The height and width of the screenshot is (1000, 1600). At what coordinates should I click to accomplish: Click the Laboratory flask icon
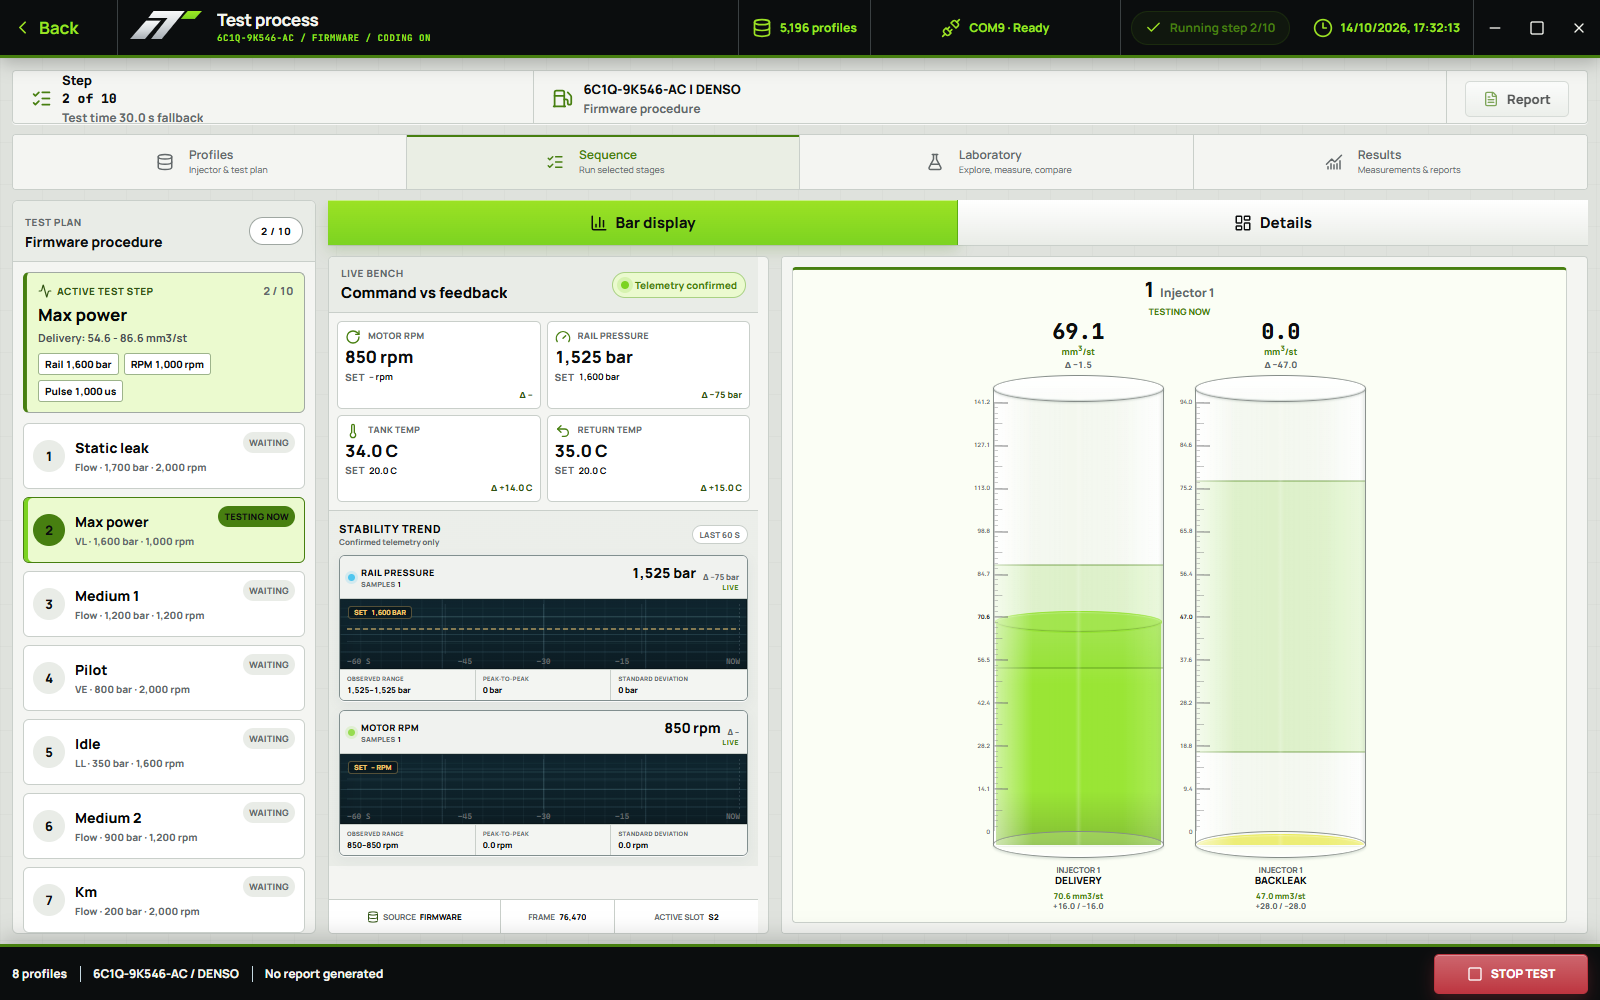(x=935, y=162)
